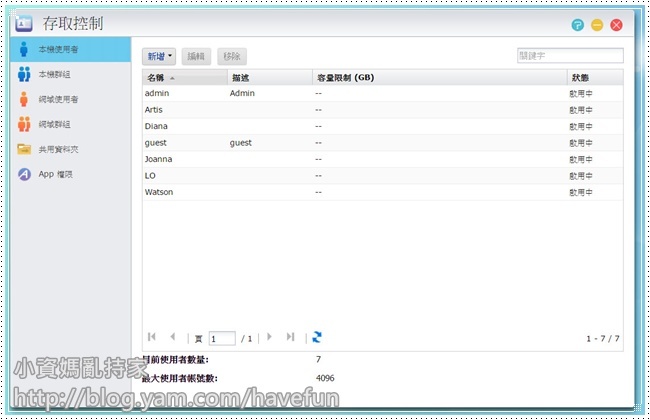Click the help question mark icon
650x420 pixels.
pyautogui.click(x=578, y=24)
